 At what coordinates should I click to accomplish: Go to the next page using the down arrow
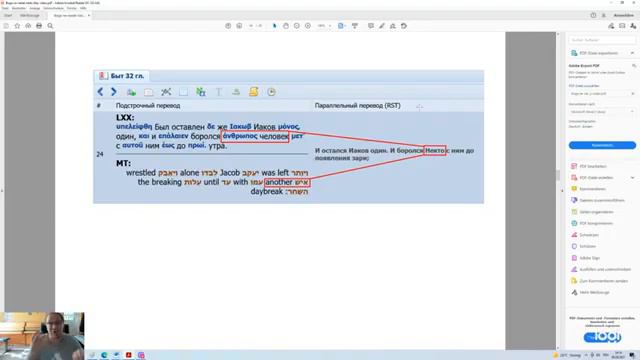coord(239,26)
